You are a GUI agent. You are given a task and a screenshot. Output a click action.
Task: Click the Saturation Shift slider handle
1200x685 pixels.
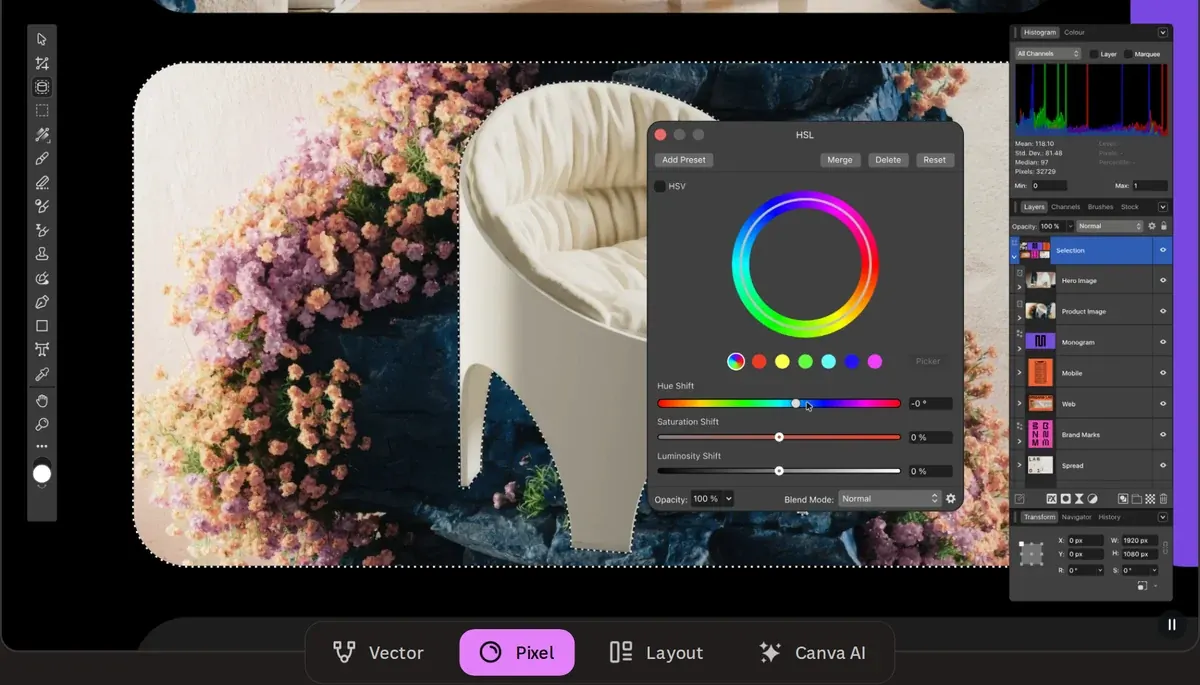tap(779, 437)
